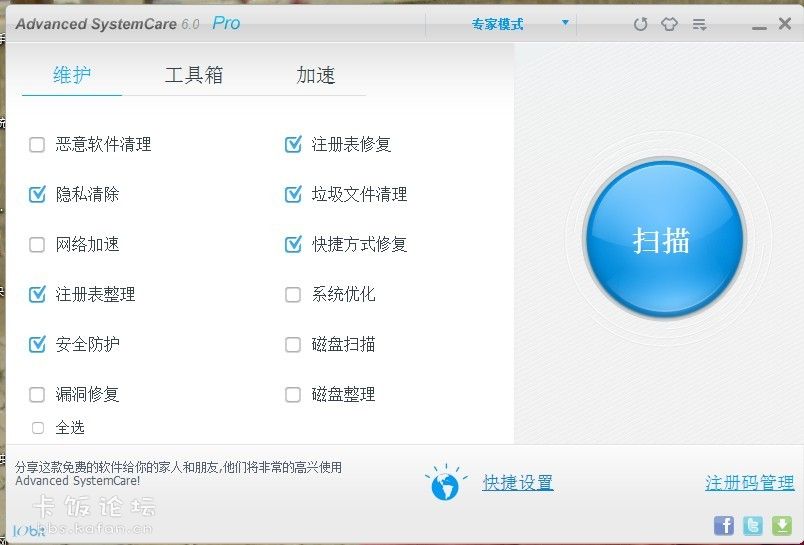Uncheck the 快捷方式修复 checkbox
804x545 pixels.
click(x=293, y=245)
